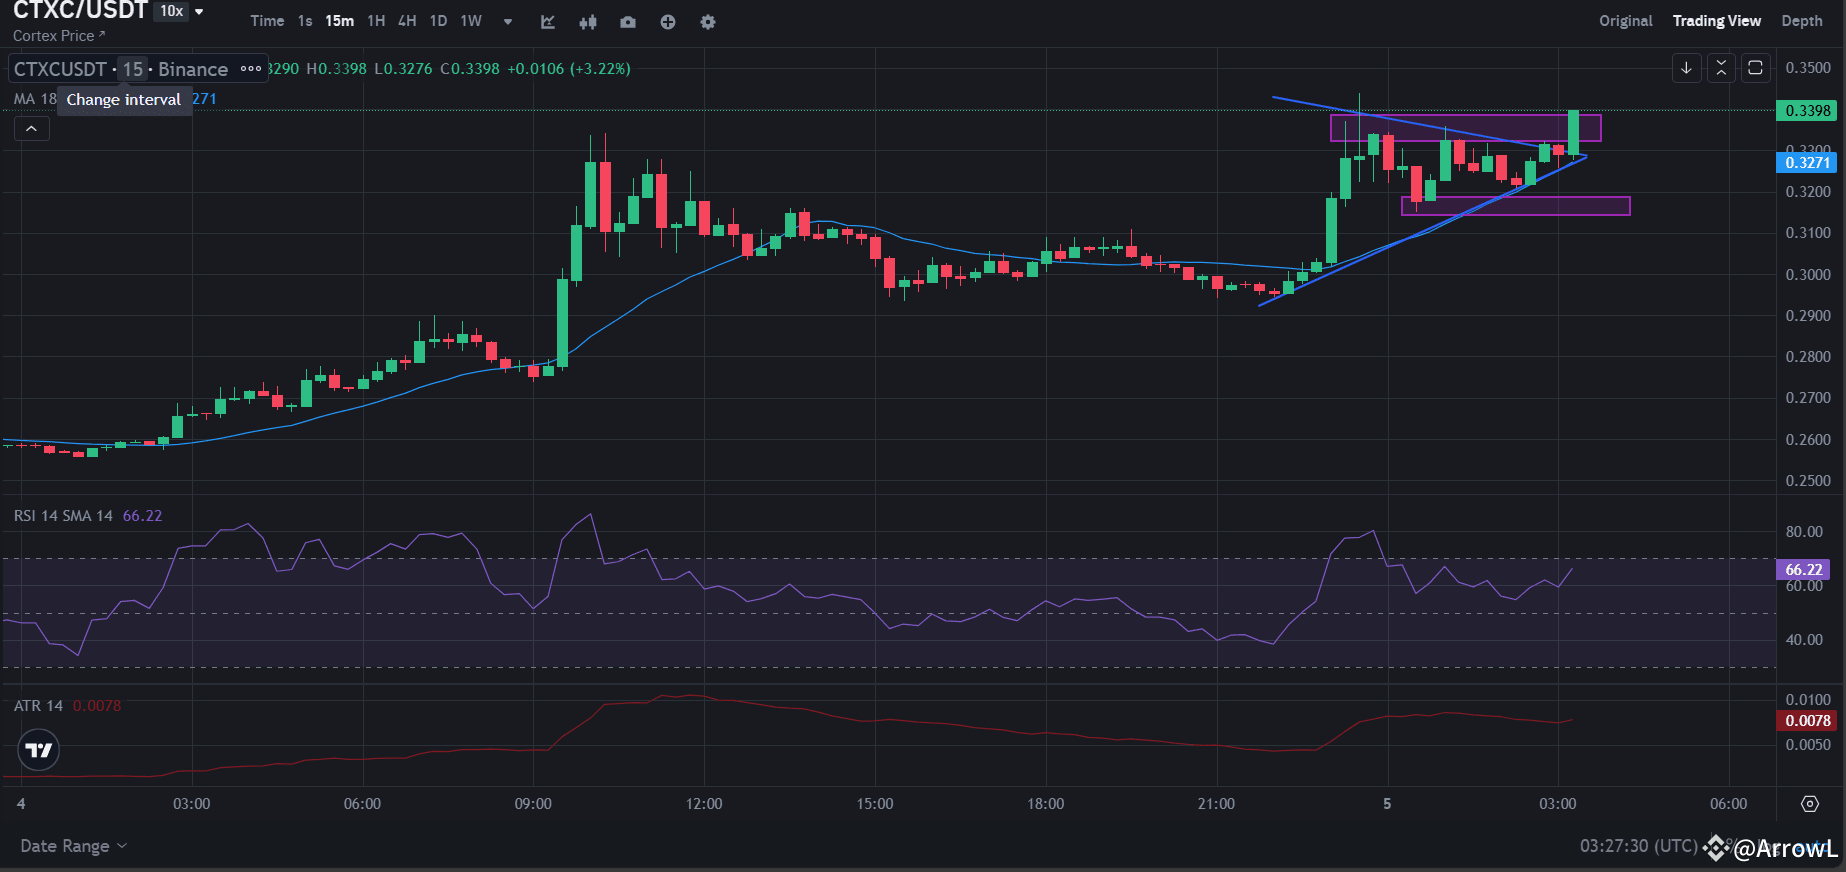The image size is (1846, 872).
Task: Select the lower purple rectangle drawing
Action: [x=1515, y=206]
